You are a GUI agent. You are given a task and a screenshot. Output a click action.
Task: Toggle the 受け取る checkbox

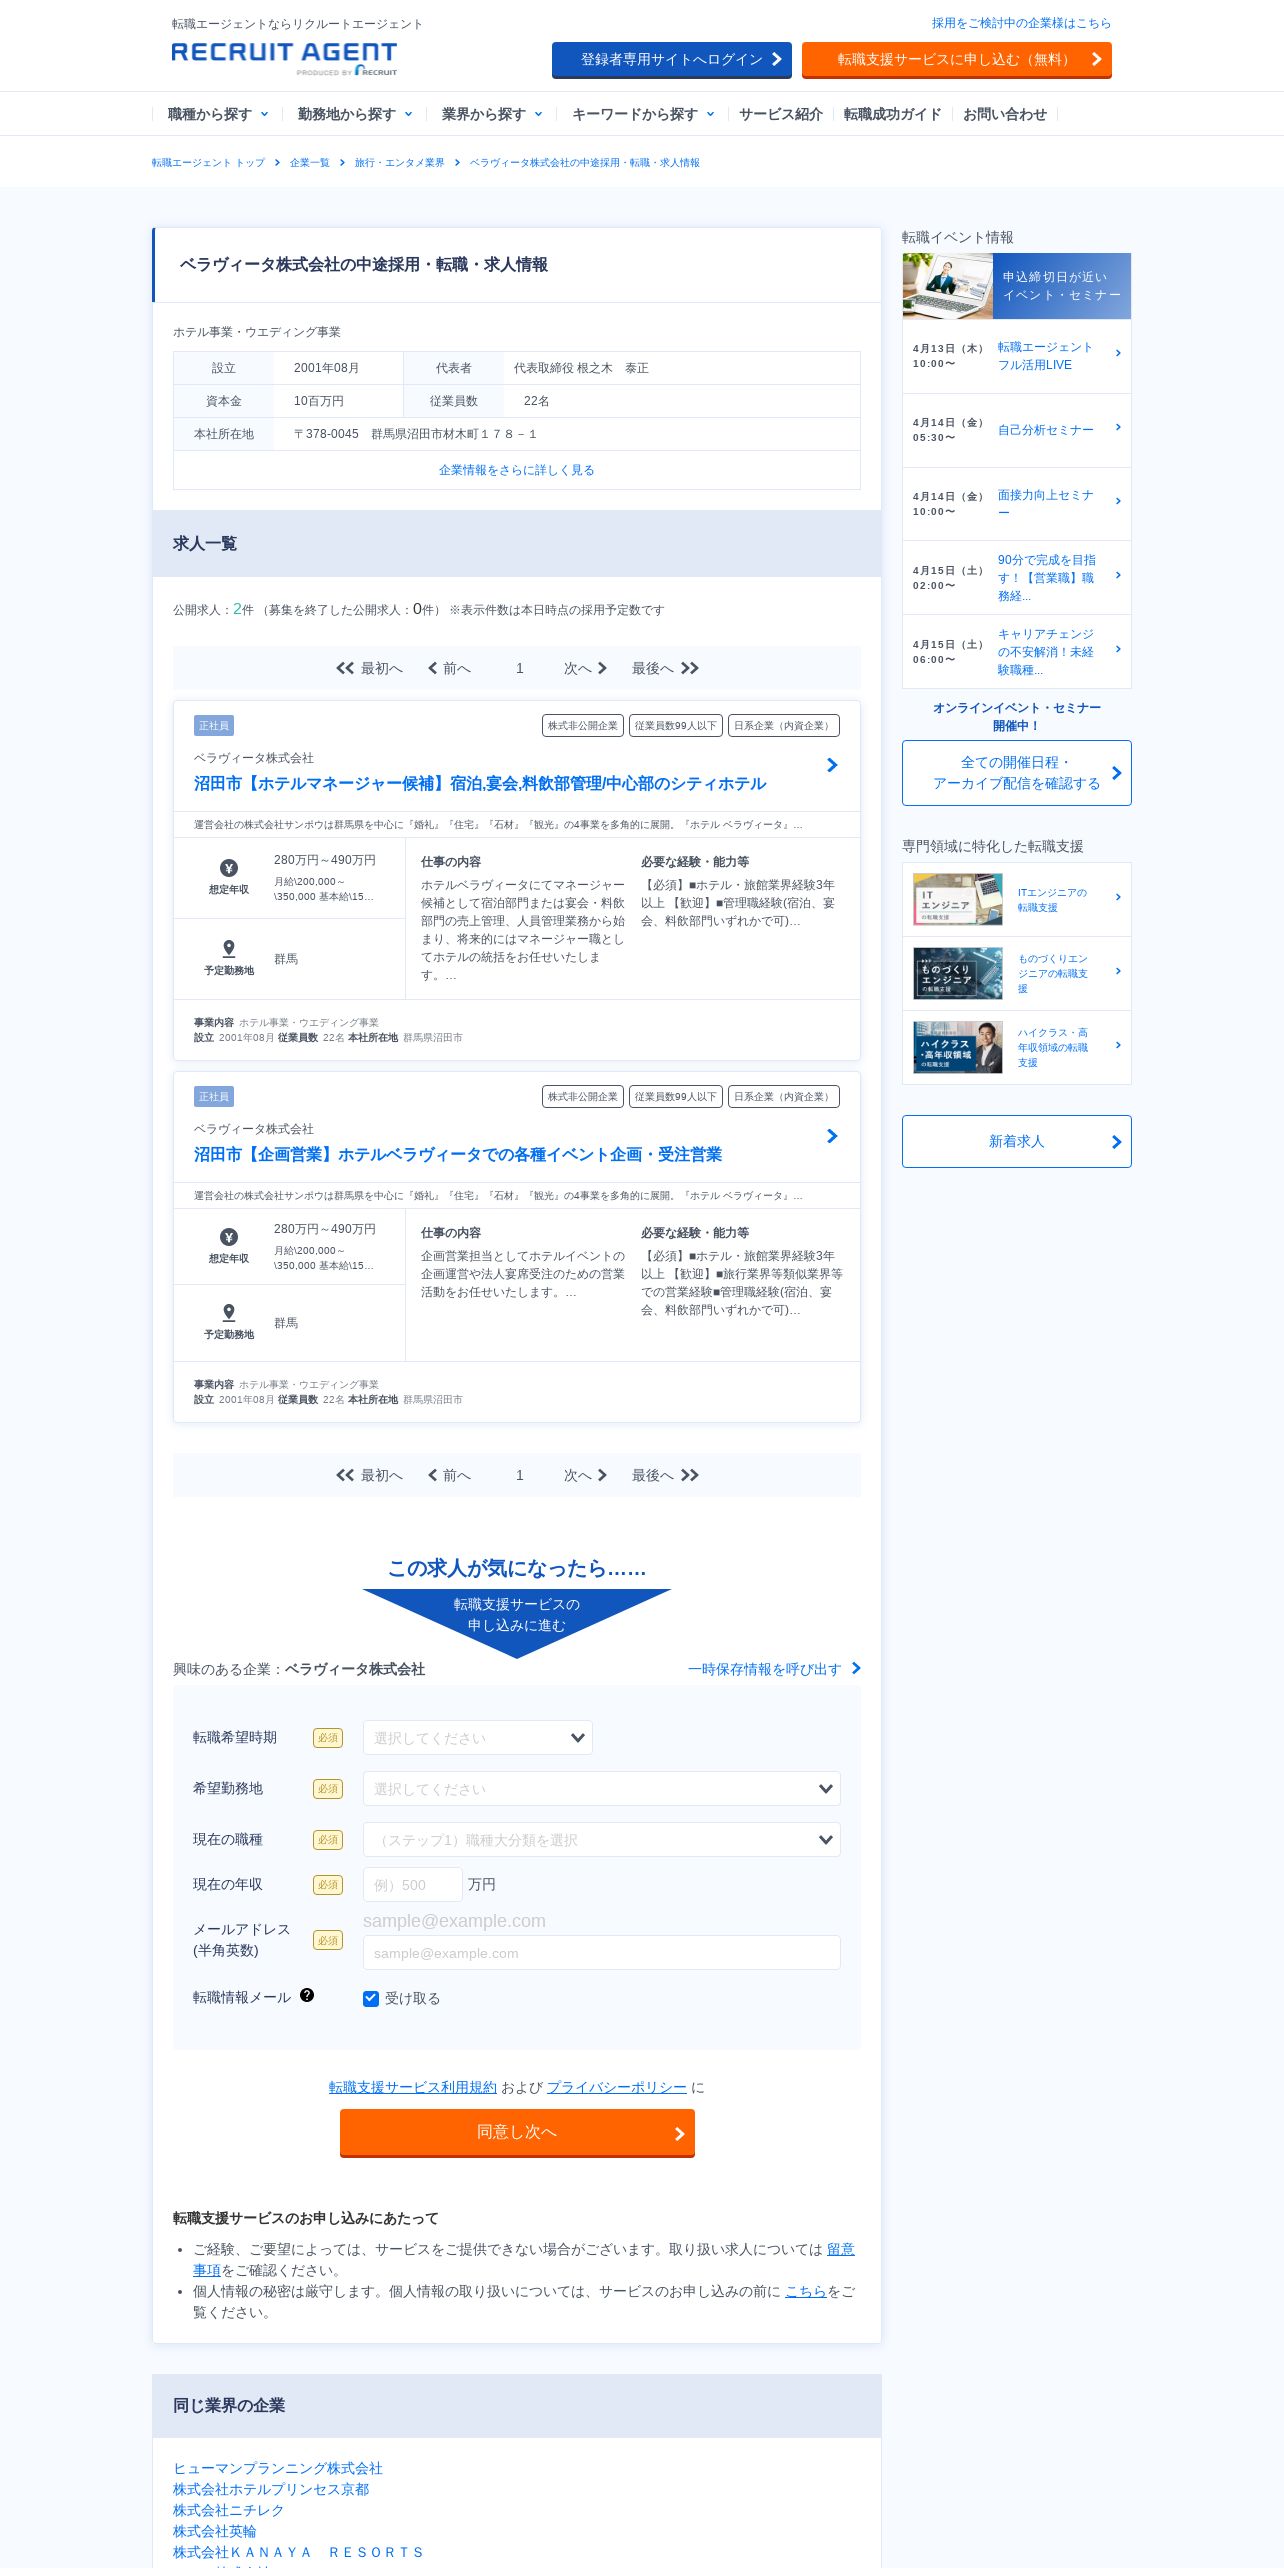pyautogui.click(x=371, y=1998)
